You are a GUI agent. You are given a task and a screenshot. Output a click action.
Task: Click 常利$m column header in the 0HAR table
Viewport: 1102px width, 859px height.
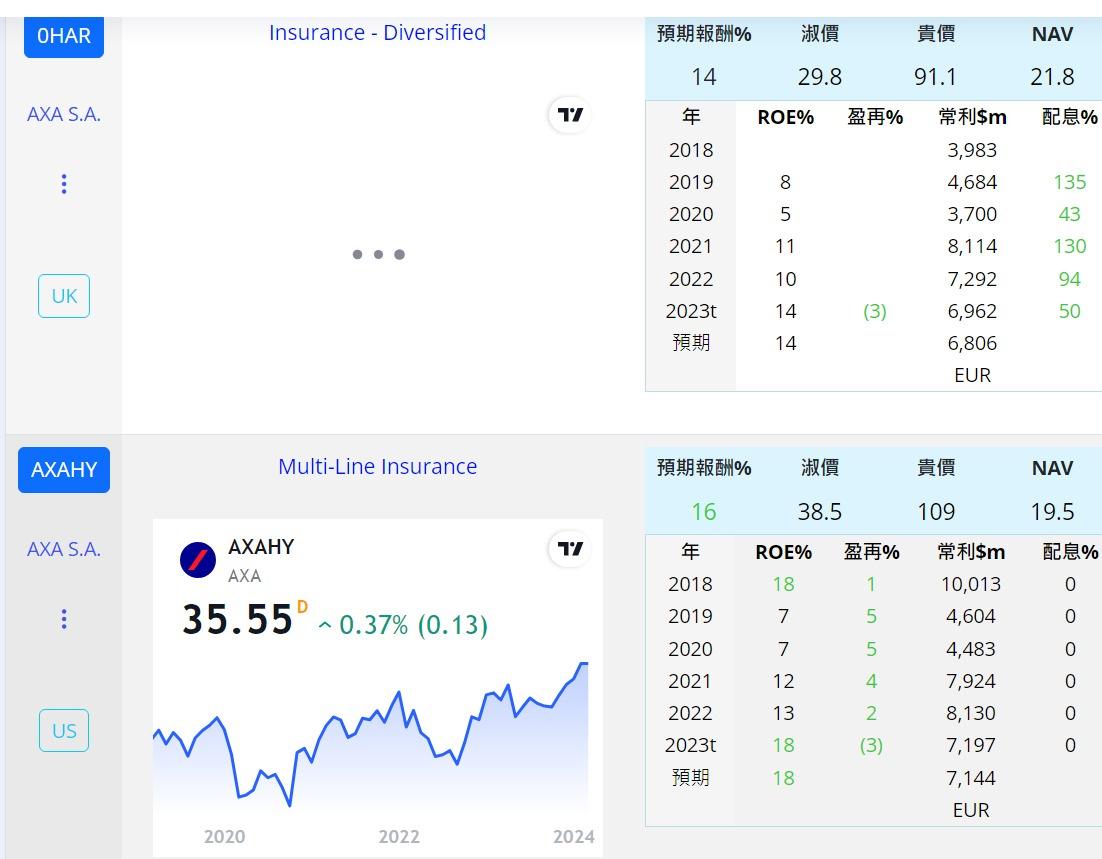click(x=972, y=117)
